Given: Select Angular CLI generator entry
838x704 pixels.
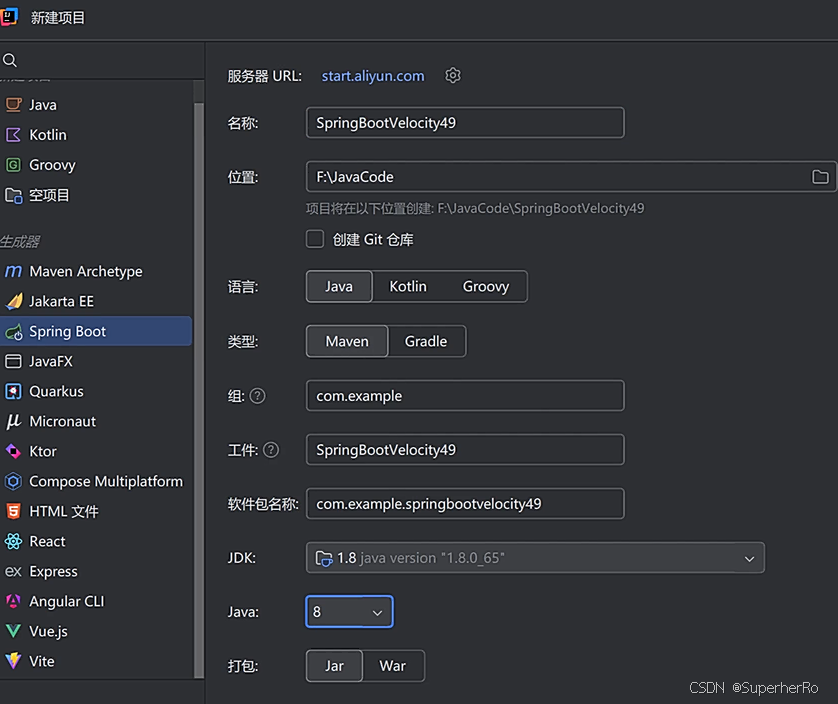Looking at the screenshot, I should click(96, 601).
